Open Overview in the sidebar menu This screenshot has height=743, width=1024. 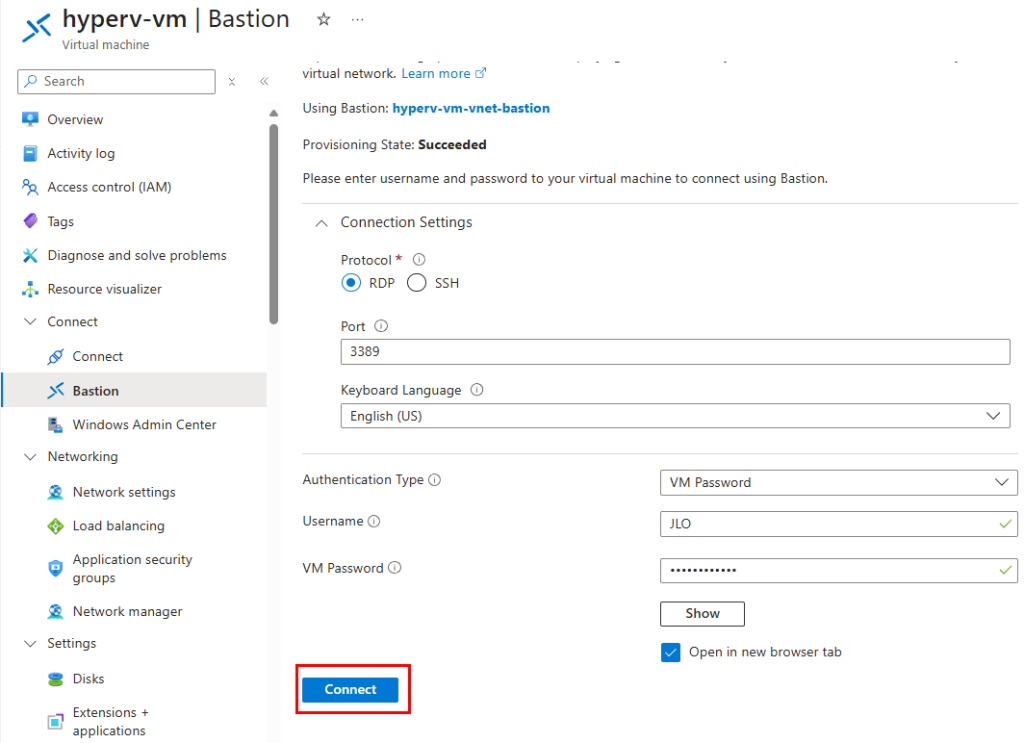pos(74,119)
